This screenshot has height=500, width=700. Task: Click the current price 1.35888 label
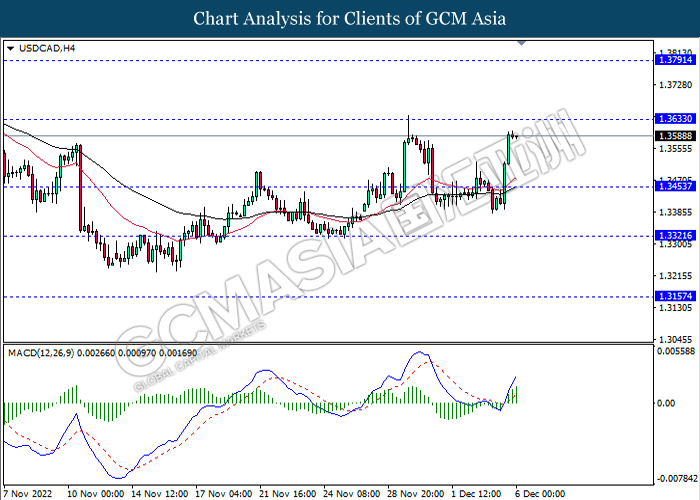[675, 136]
